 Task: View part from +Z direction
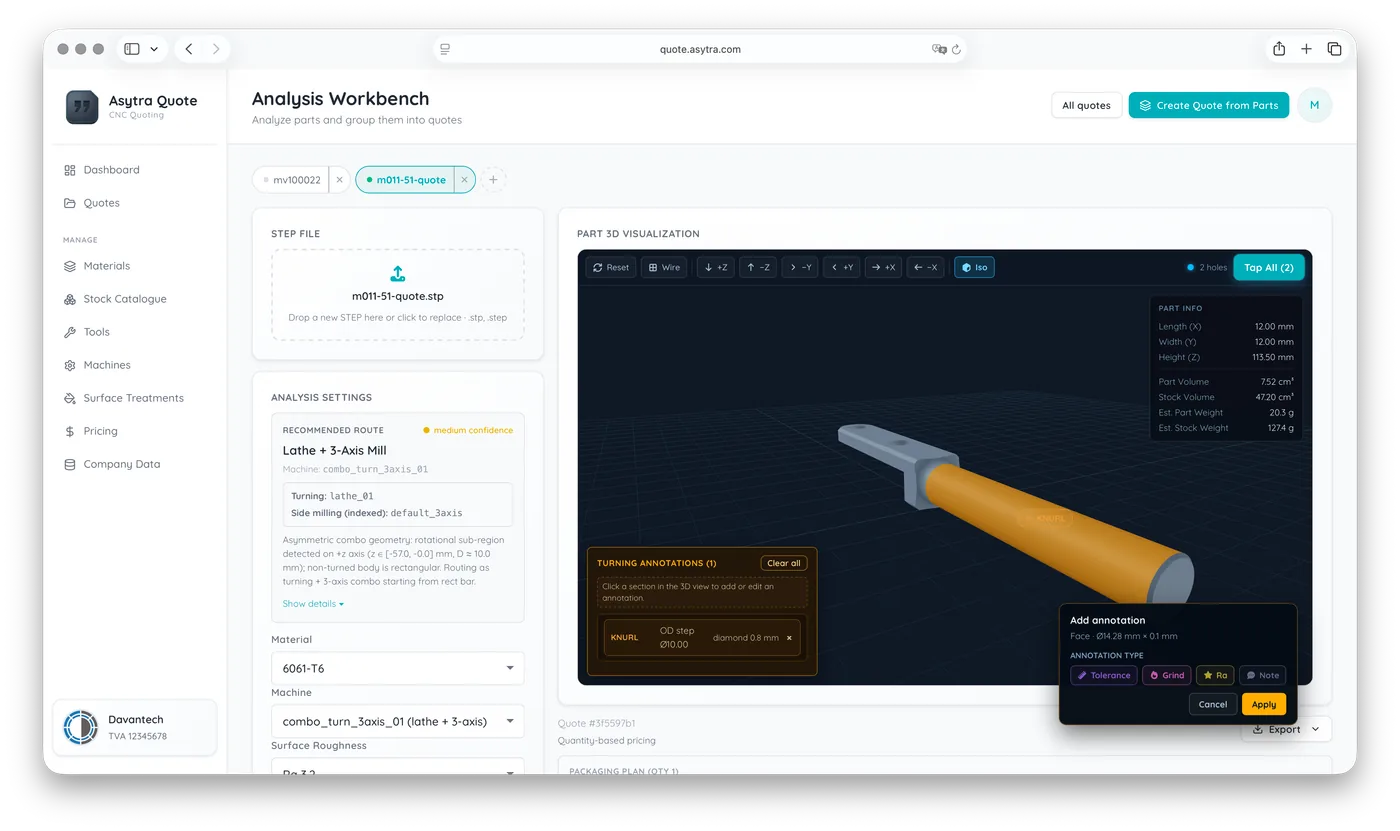click(x=716, y=267)
